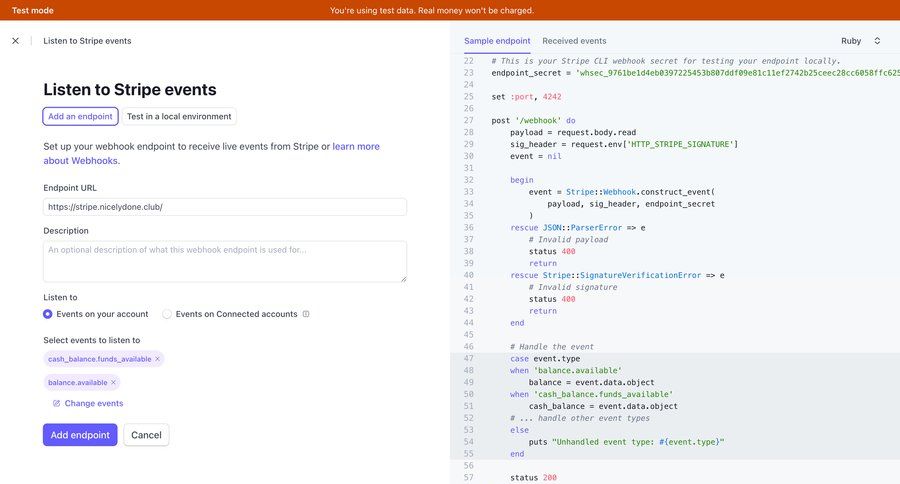Remove balance.available event tag
This screenshot has height=484, width=900.
point(113,382)
